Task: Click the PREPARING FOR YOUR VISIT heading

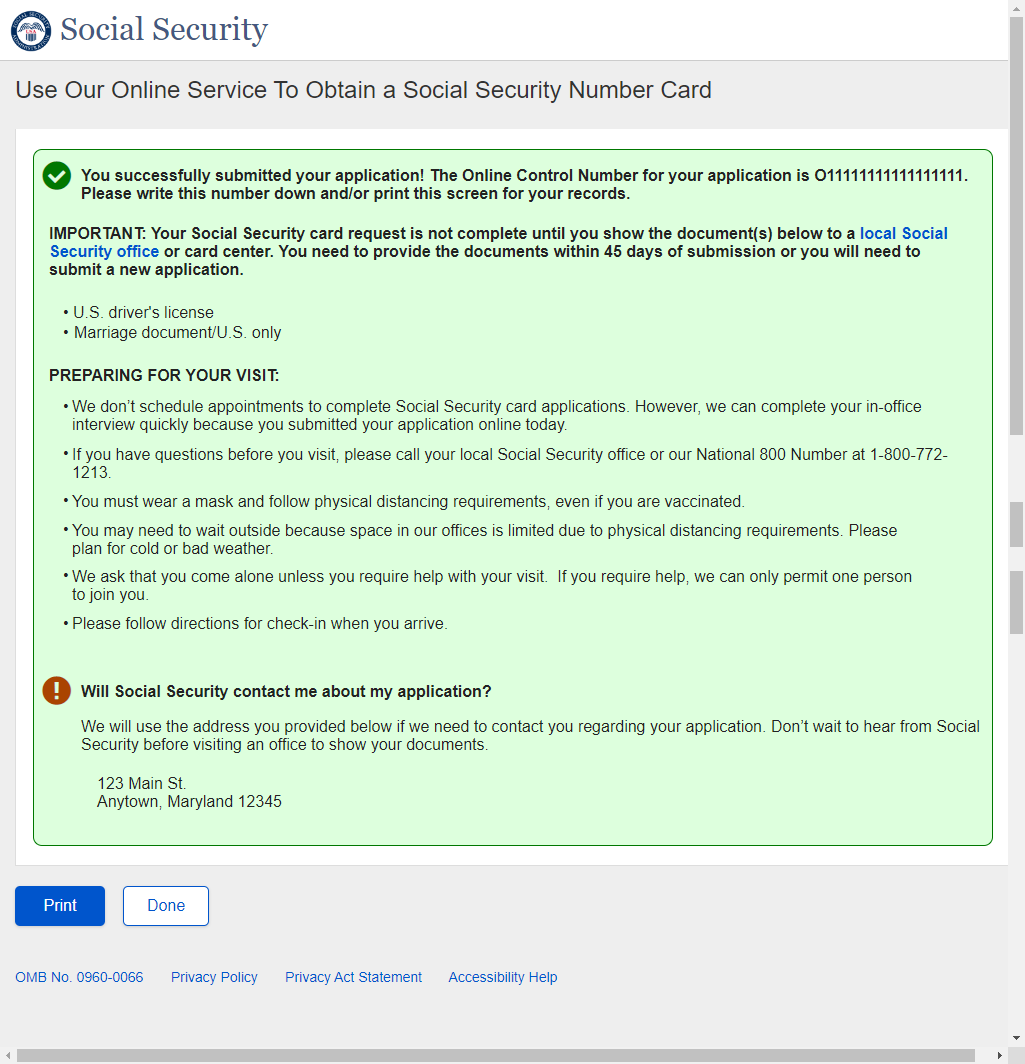Action: (x=164, y=376)
